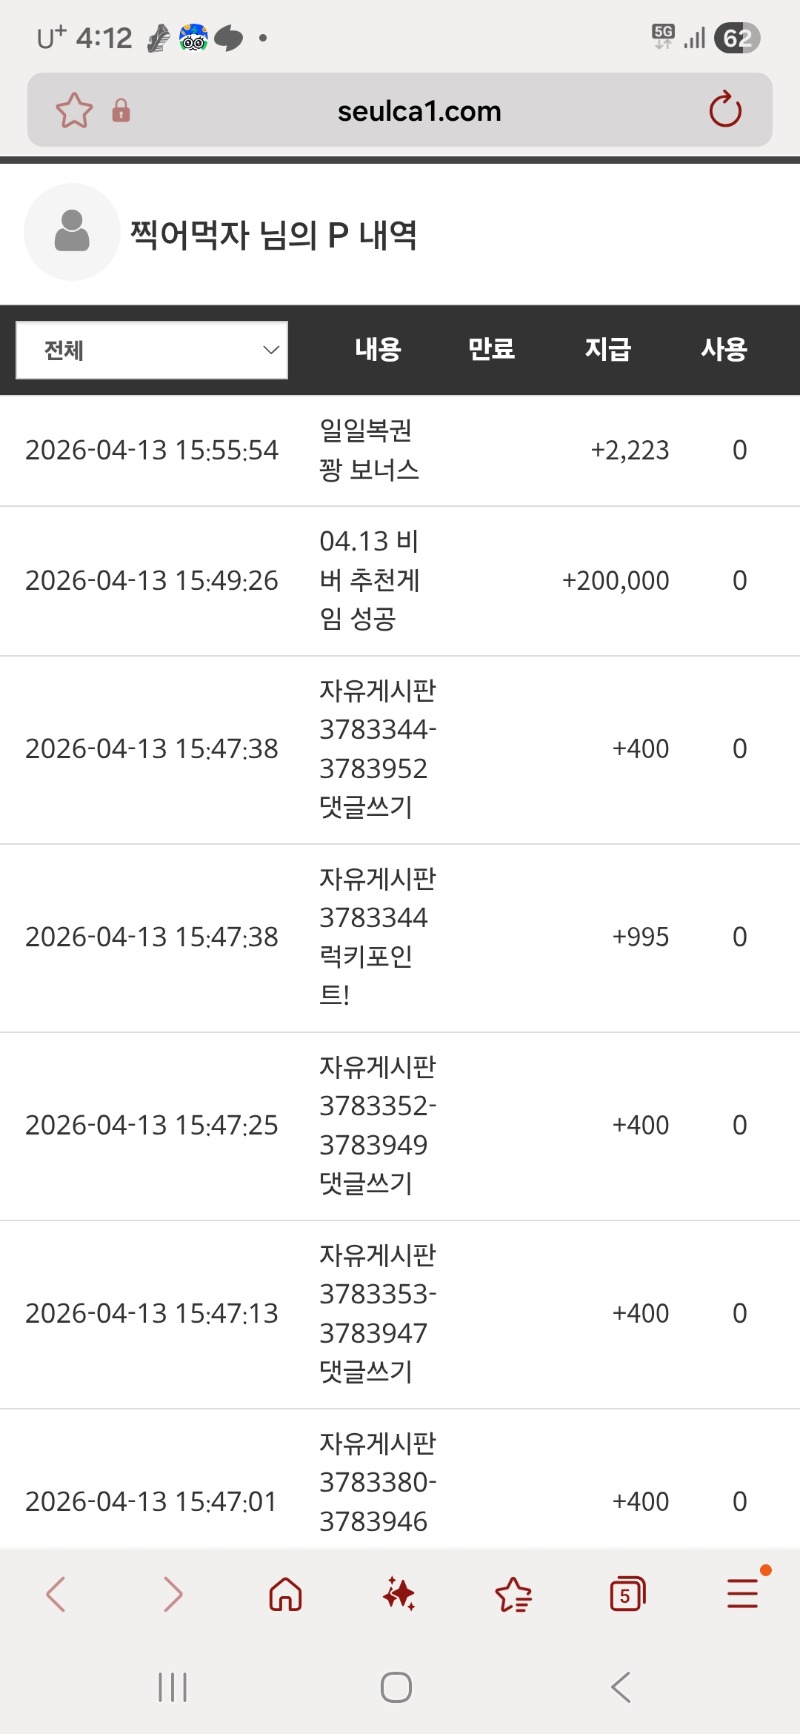
Task: Open the 일일복권 꽝 보너스 entry
Action: coord(369,450)
